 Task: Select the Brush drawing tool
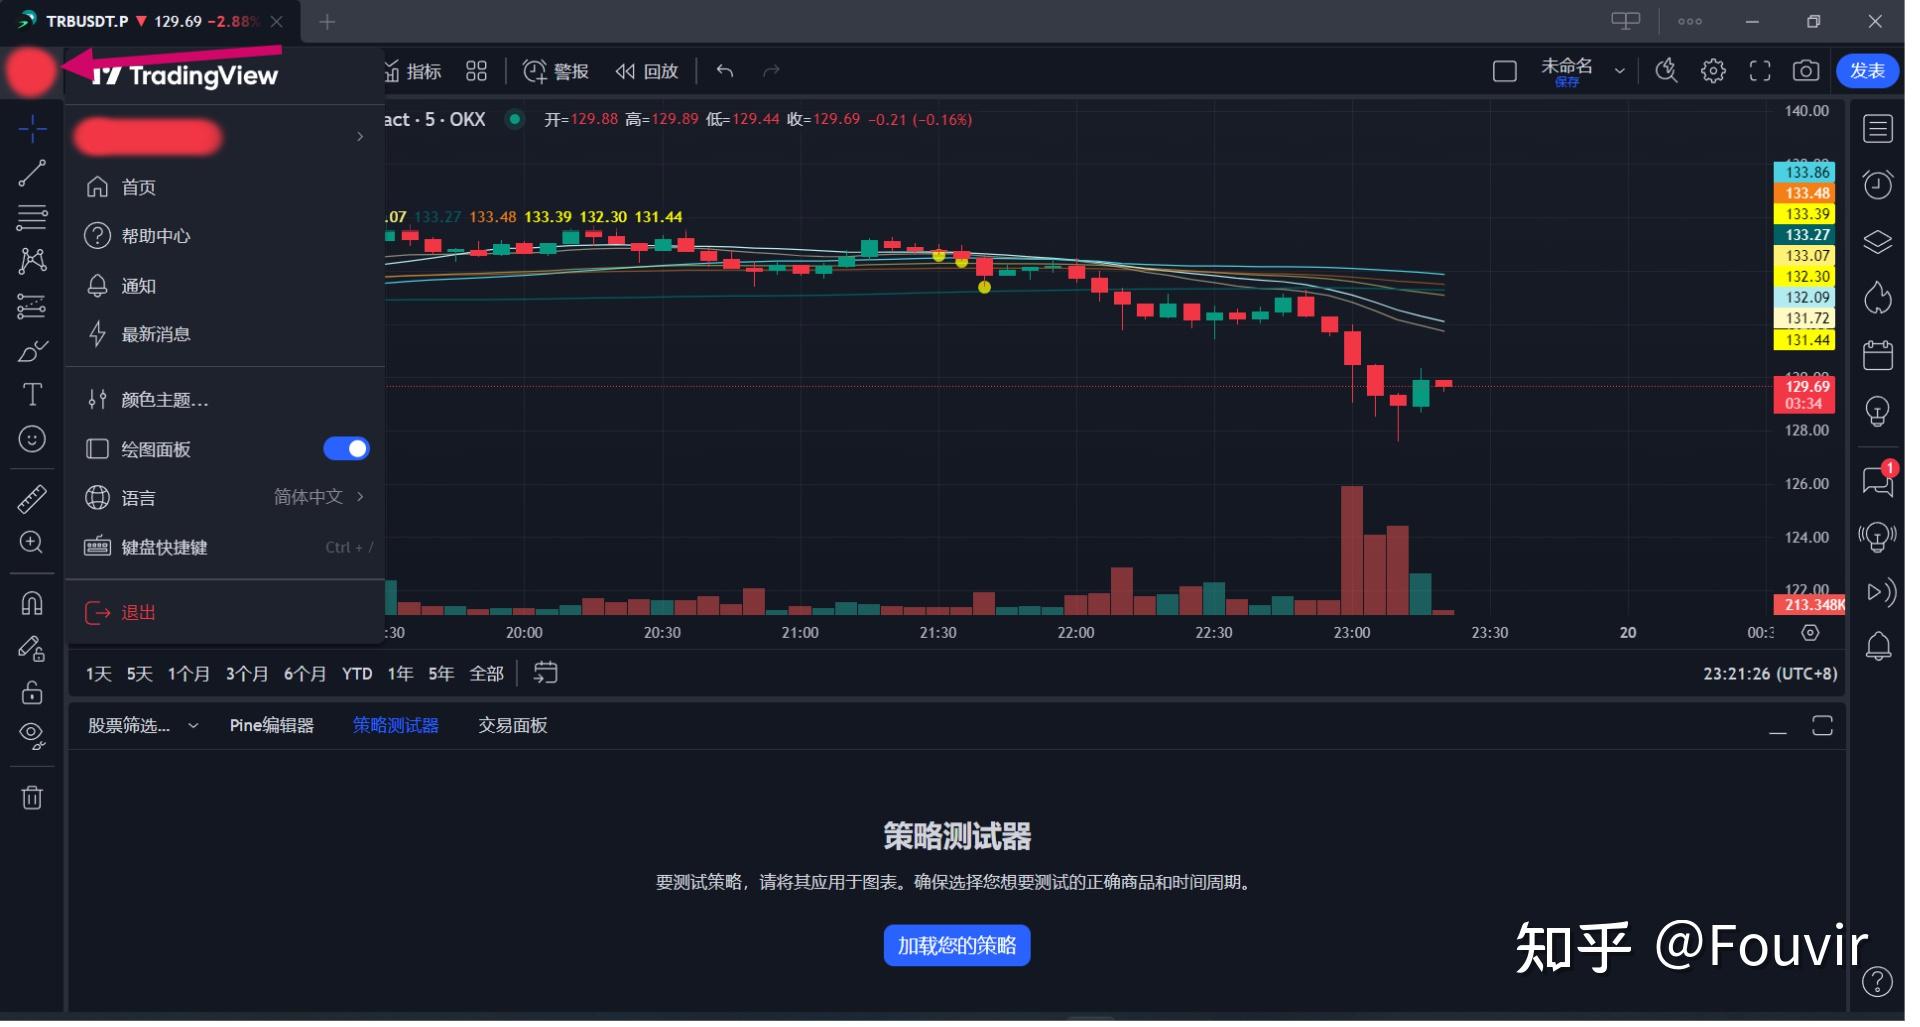pos(32,351)
